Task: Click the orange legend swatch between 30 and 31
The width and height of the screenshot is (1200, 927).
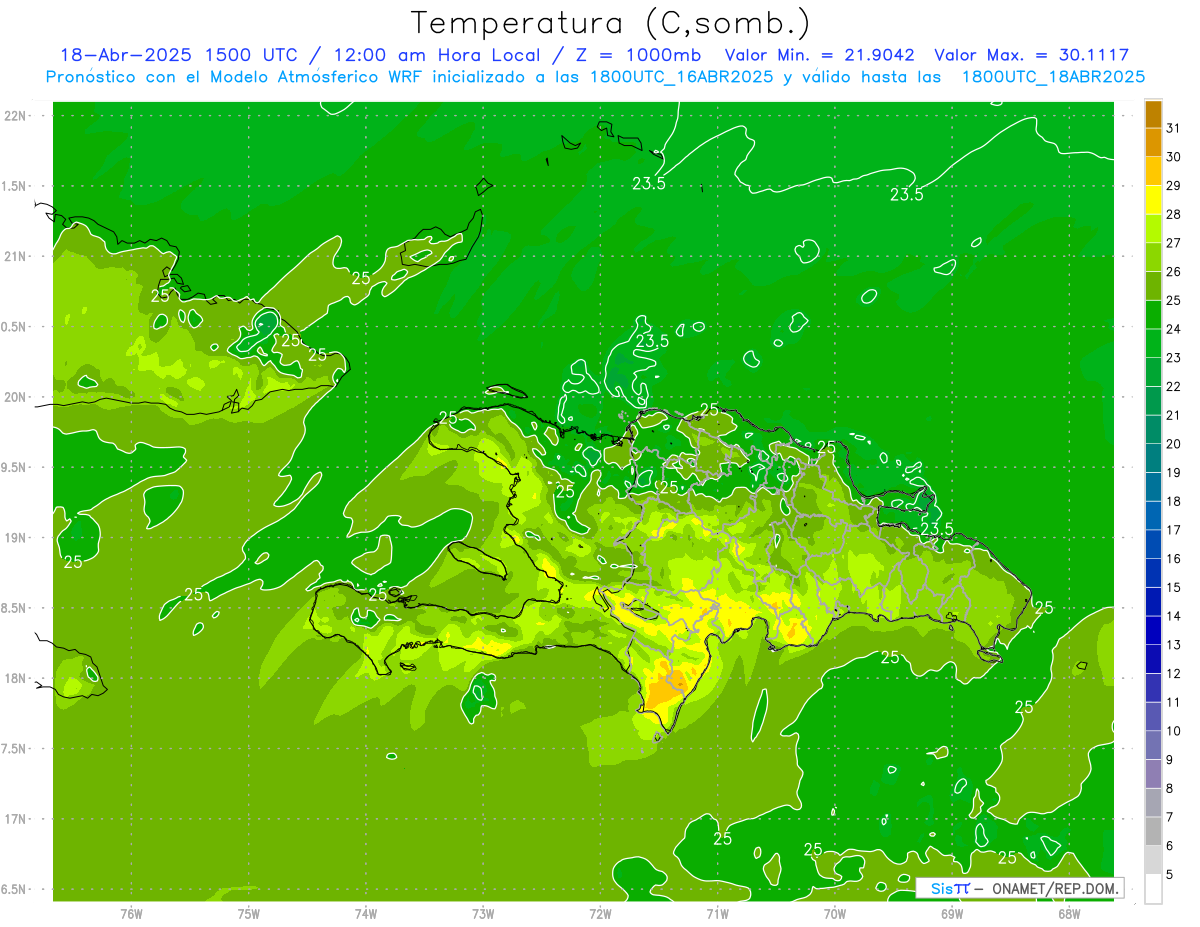Action: (1153, 143)
